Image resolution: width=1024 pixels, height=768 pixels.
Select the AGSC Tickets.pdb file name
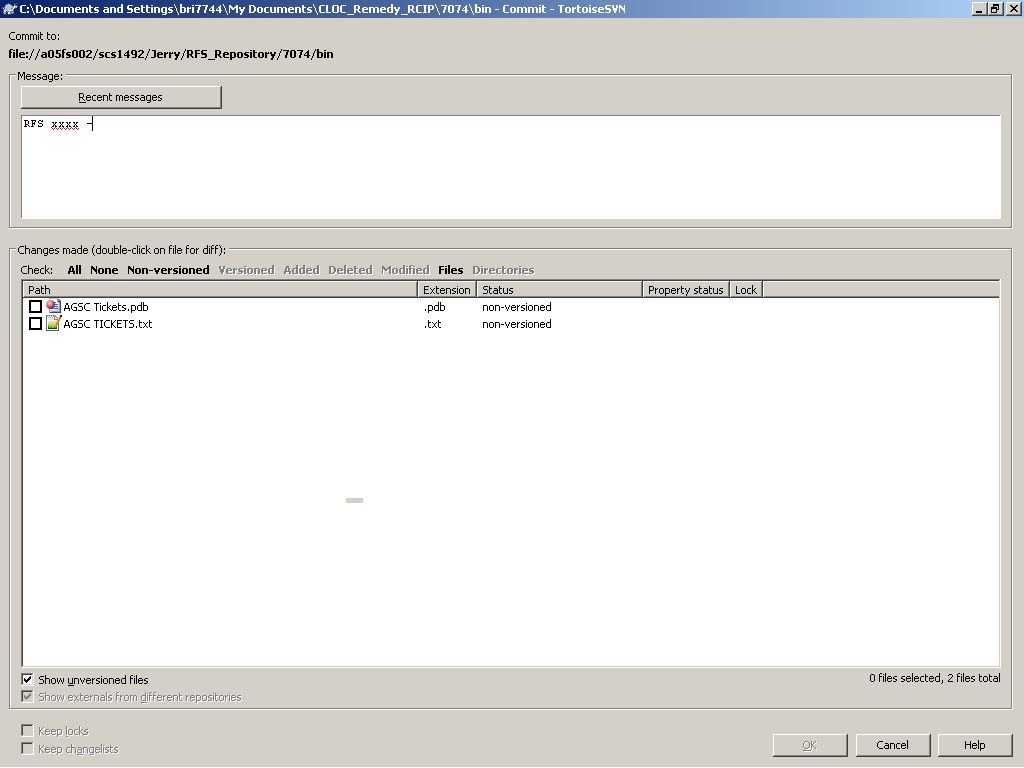[106, 307]
